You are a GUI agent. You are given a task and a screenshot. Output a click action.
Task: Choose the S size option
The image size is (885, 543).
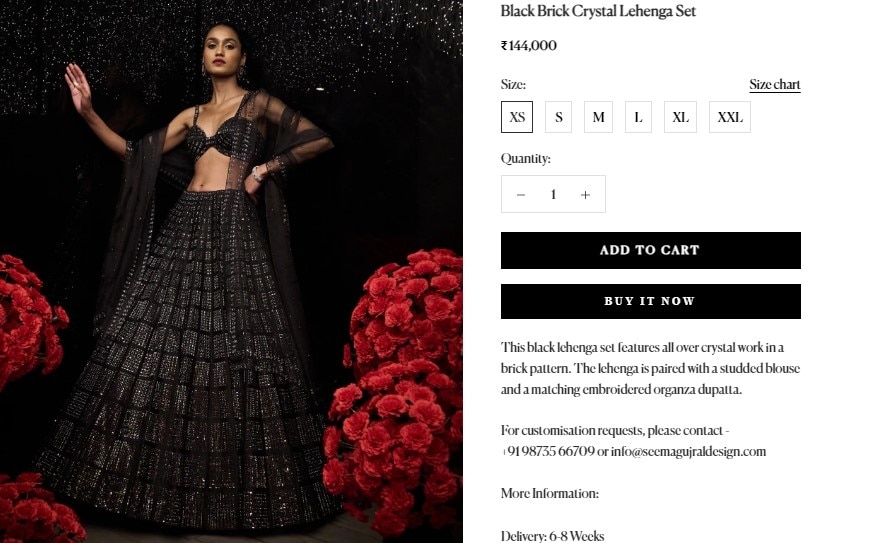[558, 117]
